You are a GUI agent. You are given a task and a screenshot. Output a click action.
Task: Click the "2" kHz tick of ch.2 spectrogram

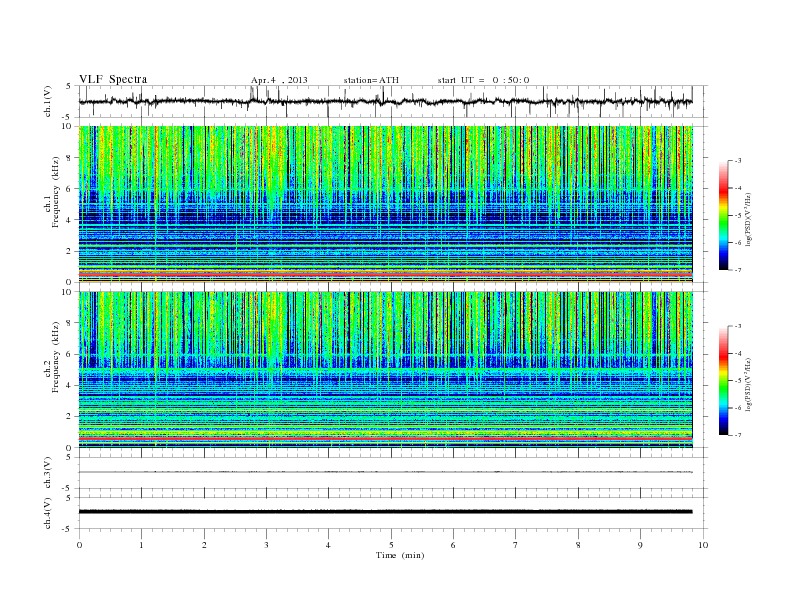pos(70,417)
